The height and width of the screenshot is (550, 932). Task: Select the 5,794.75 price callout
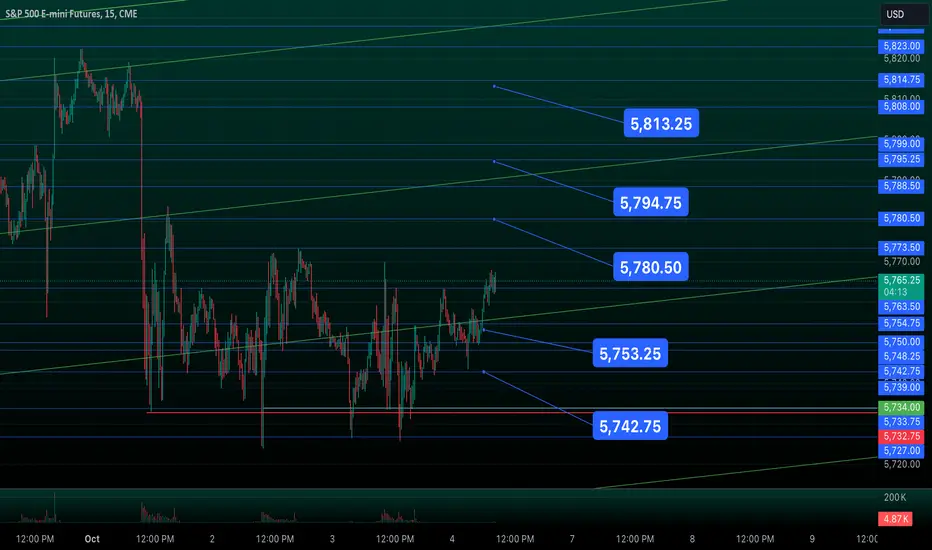click(x=651, y=203)
